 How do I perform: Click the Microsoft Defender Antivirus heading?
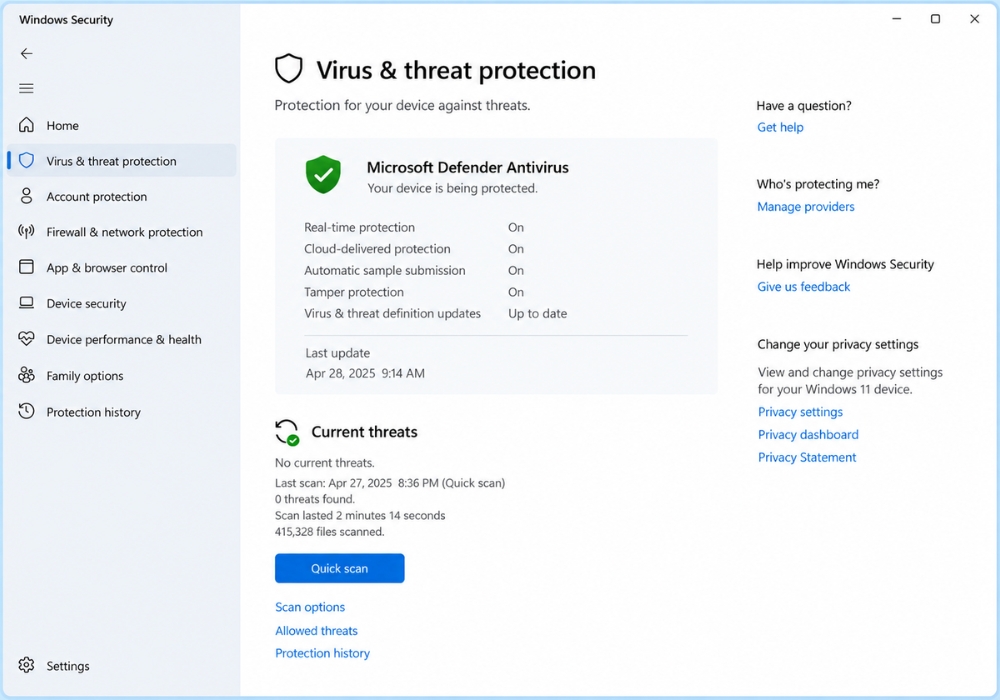tap(467, 168)
